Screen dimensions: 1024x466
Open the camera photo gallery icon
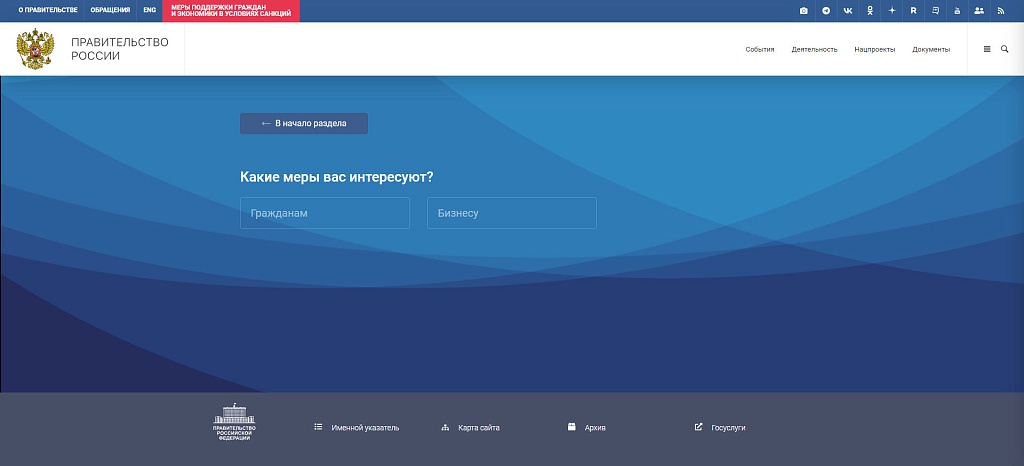[804, 11]
